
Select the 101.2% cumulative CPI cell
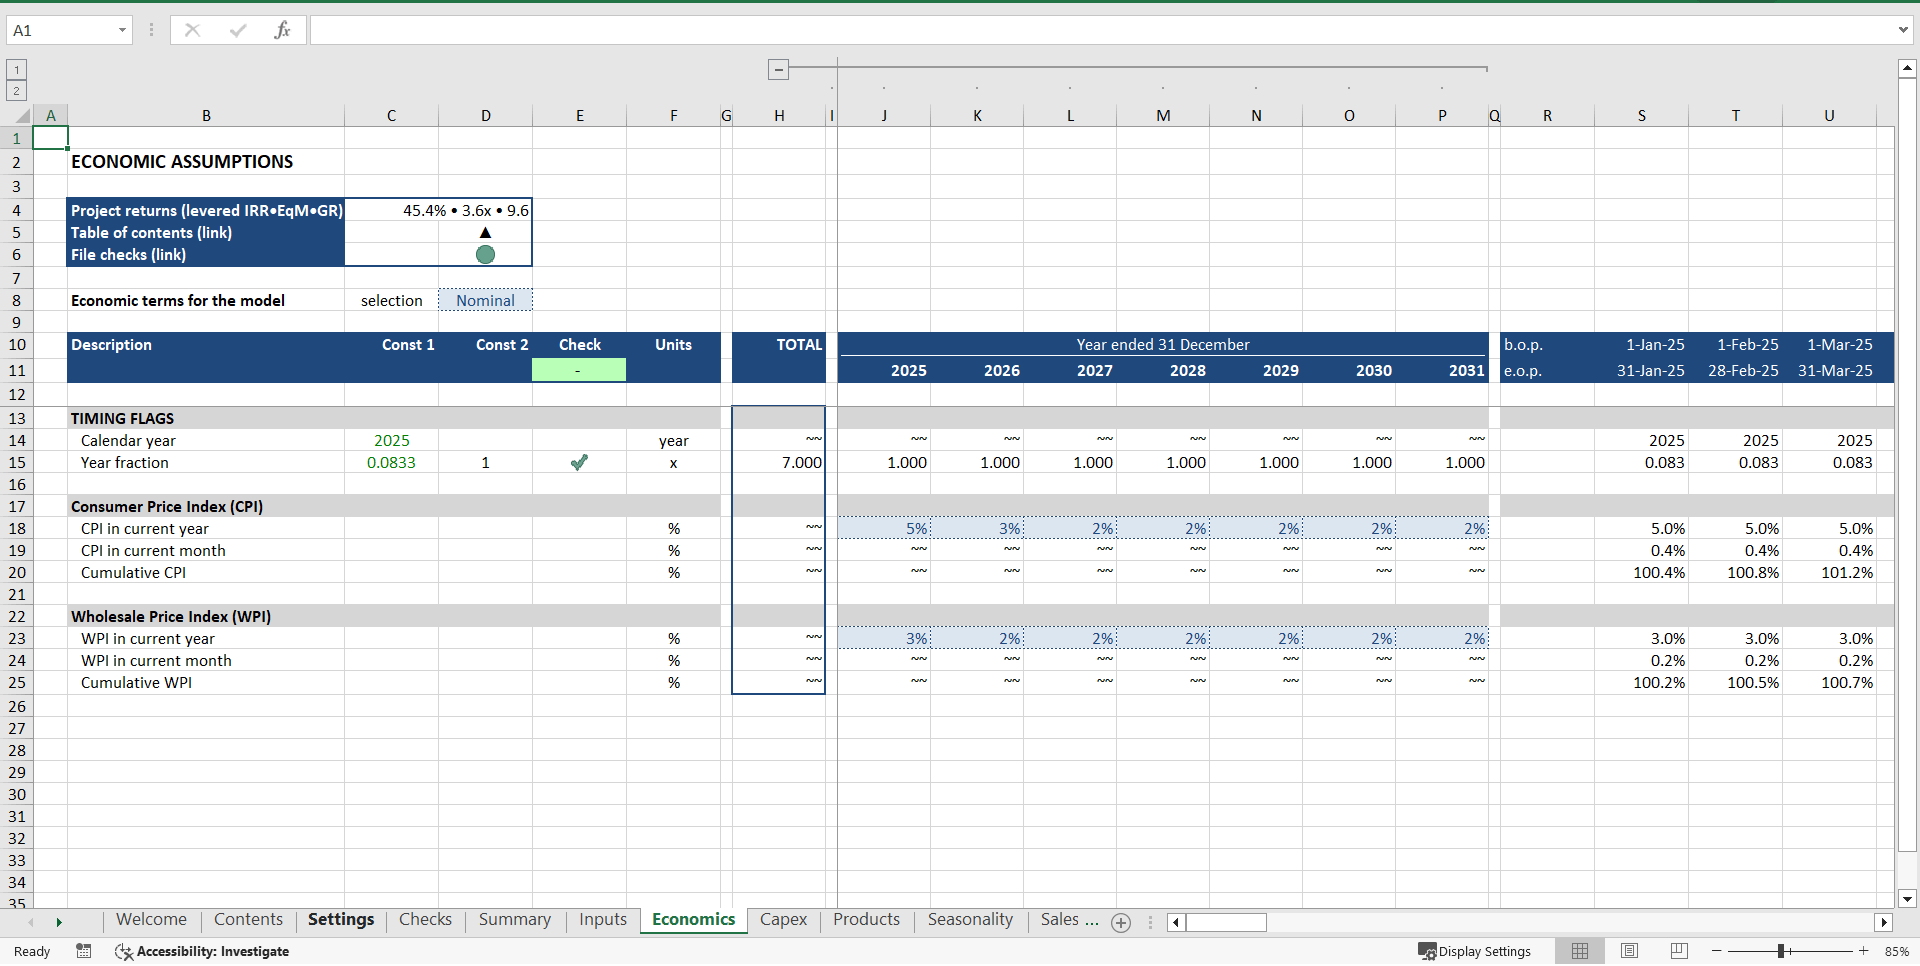[x=1829, y=572]
